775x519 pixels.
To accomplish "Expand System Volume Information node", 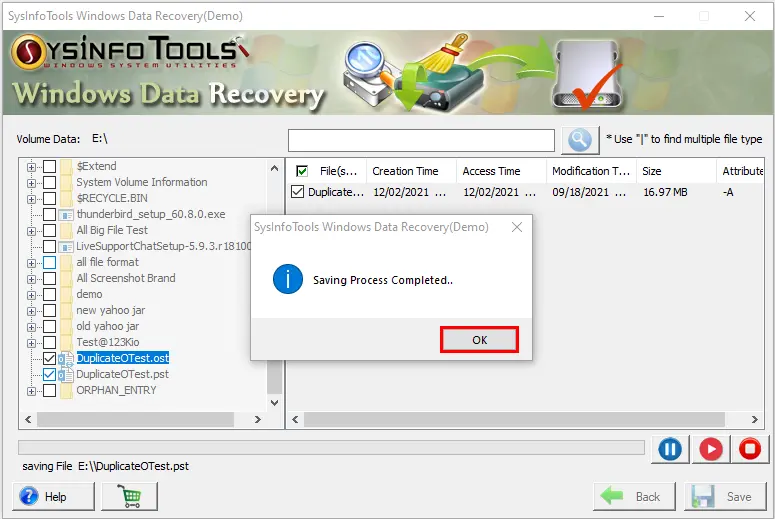I will tap(31, 183).
